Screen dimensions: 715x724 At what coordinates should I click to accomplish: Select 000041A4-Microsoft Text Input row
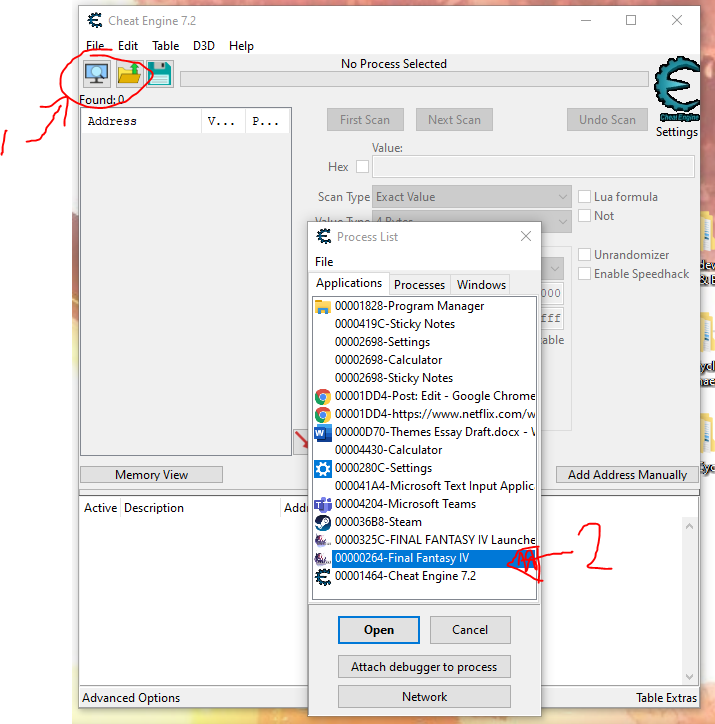(x=424, y=486)
